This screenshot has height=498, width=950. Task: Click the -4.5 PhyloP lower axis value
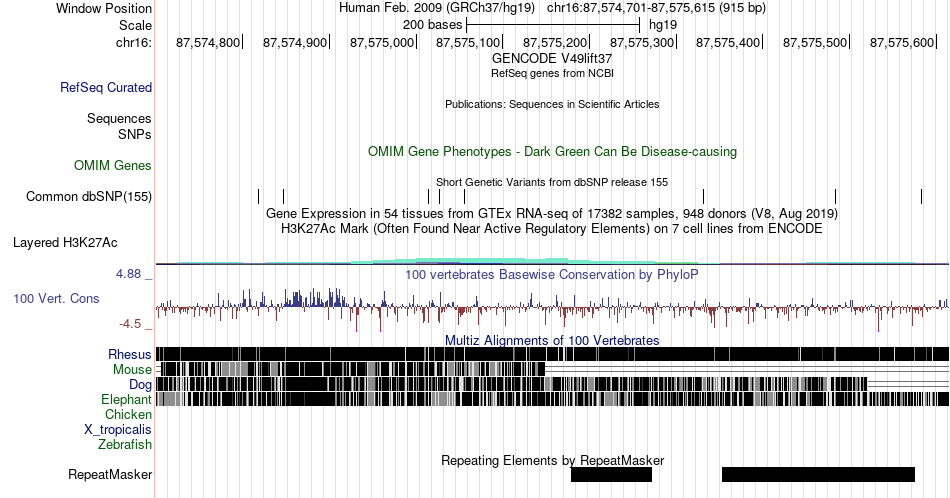coord(130,324)
